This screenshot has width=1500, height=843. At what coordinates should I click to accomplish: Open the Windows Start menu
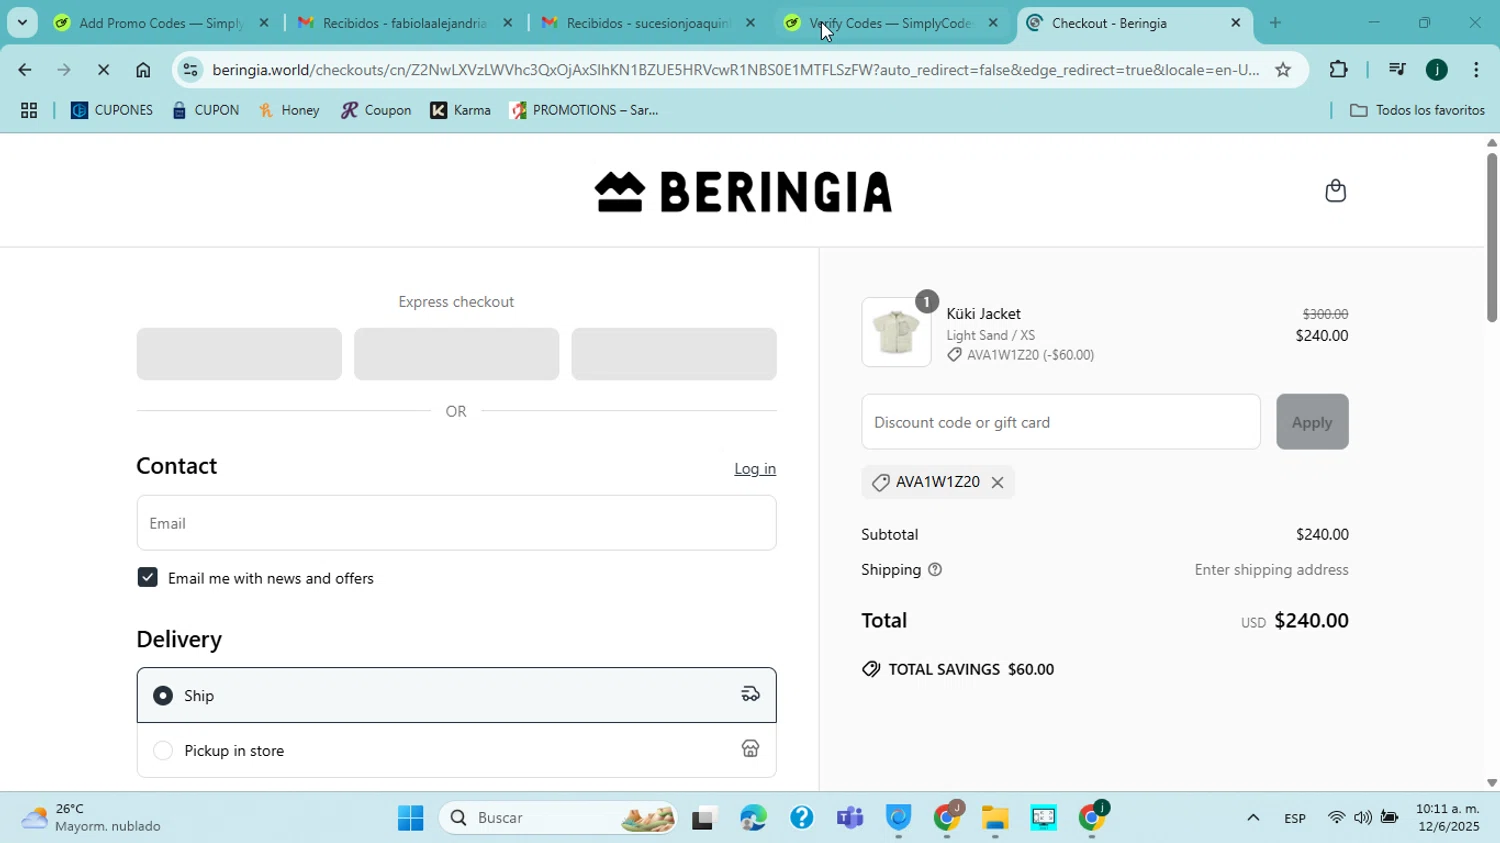410,819
